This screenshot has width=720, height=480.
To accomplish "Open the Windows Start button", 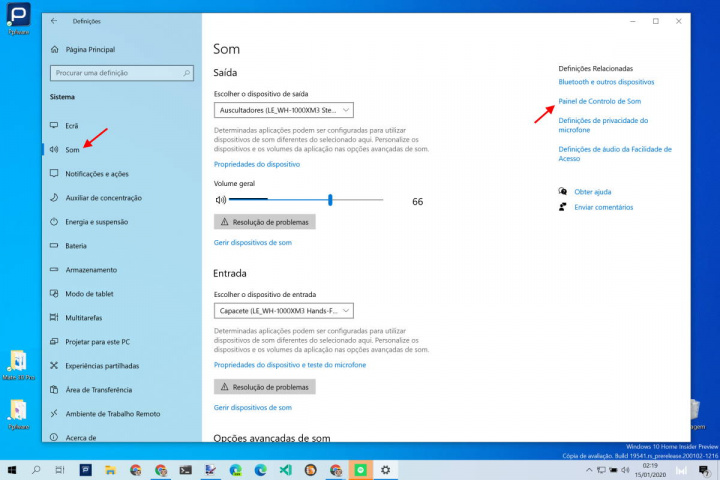I will 11,469.
